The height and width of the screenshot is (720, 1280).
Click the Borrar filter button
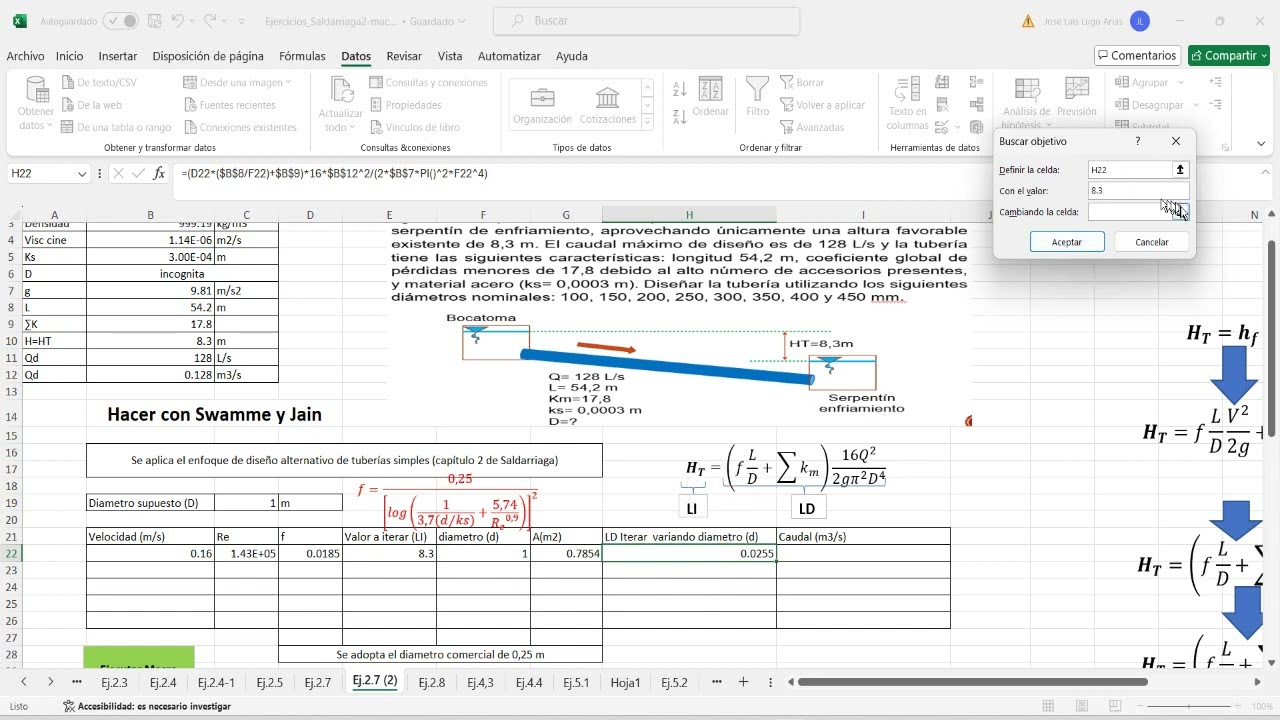pyautogui.click(x=802, y=83)
